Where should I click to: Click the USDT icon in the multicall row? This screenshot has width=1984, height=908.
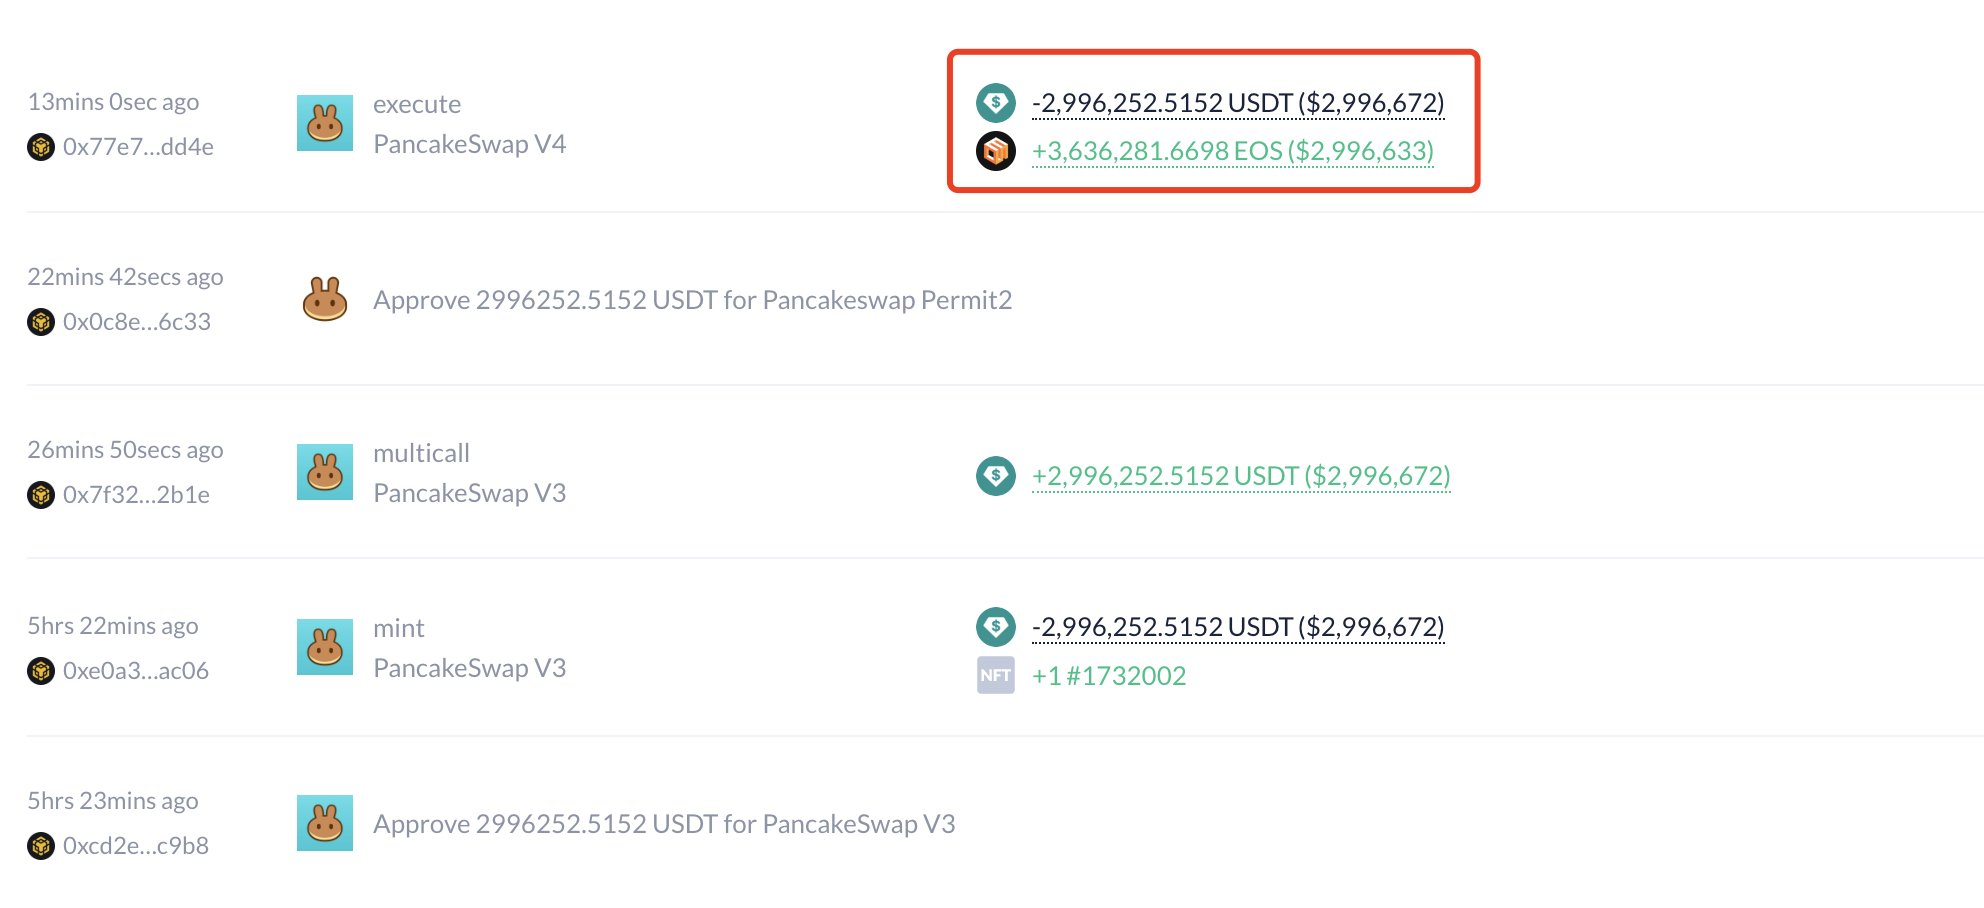[996, 477]
